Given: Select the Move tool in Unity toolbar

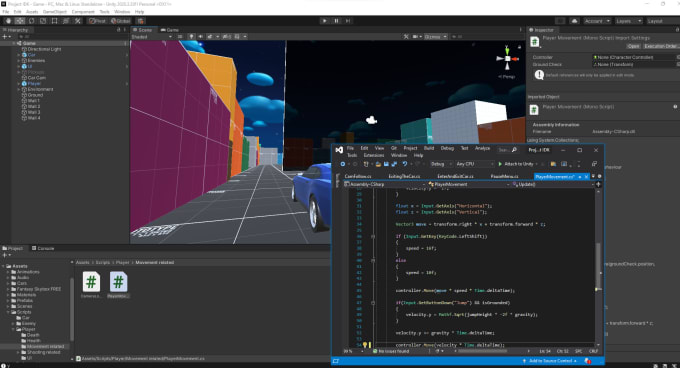Looking at the screenshot, I should 20,21.
